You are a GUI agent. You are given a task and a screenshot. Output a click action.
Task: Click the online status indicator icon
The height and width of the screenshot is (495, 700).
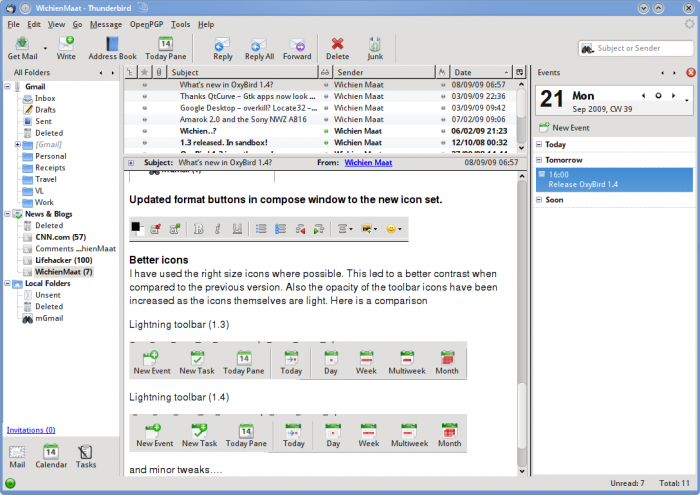point(10,483)
